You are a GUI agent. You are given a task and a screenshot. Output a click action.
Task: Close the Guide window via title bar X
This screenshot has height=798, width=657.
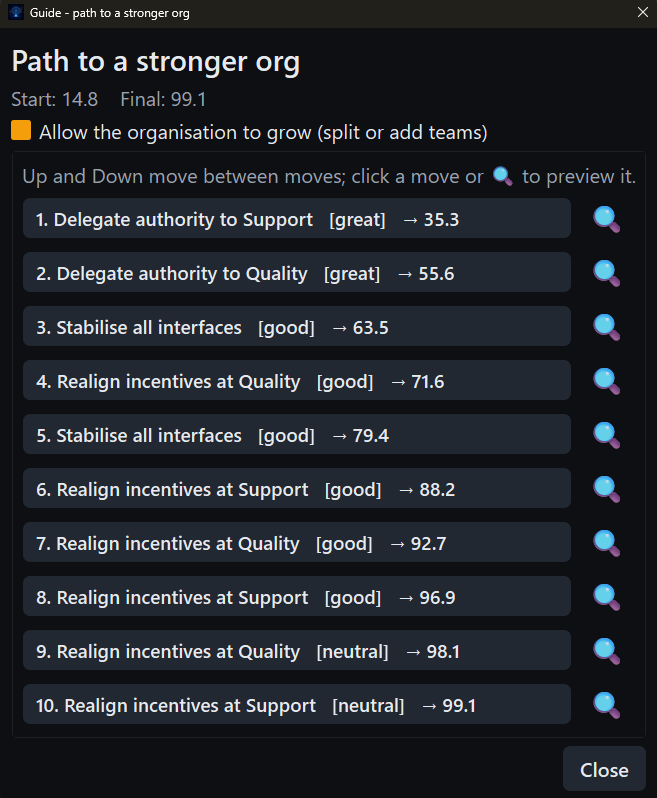pos(643,13)
